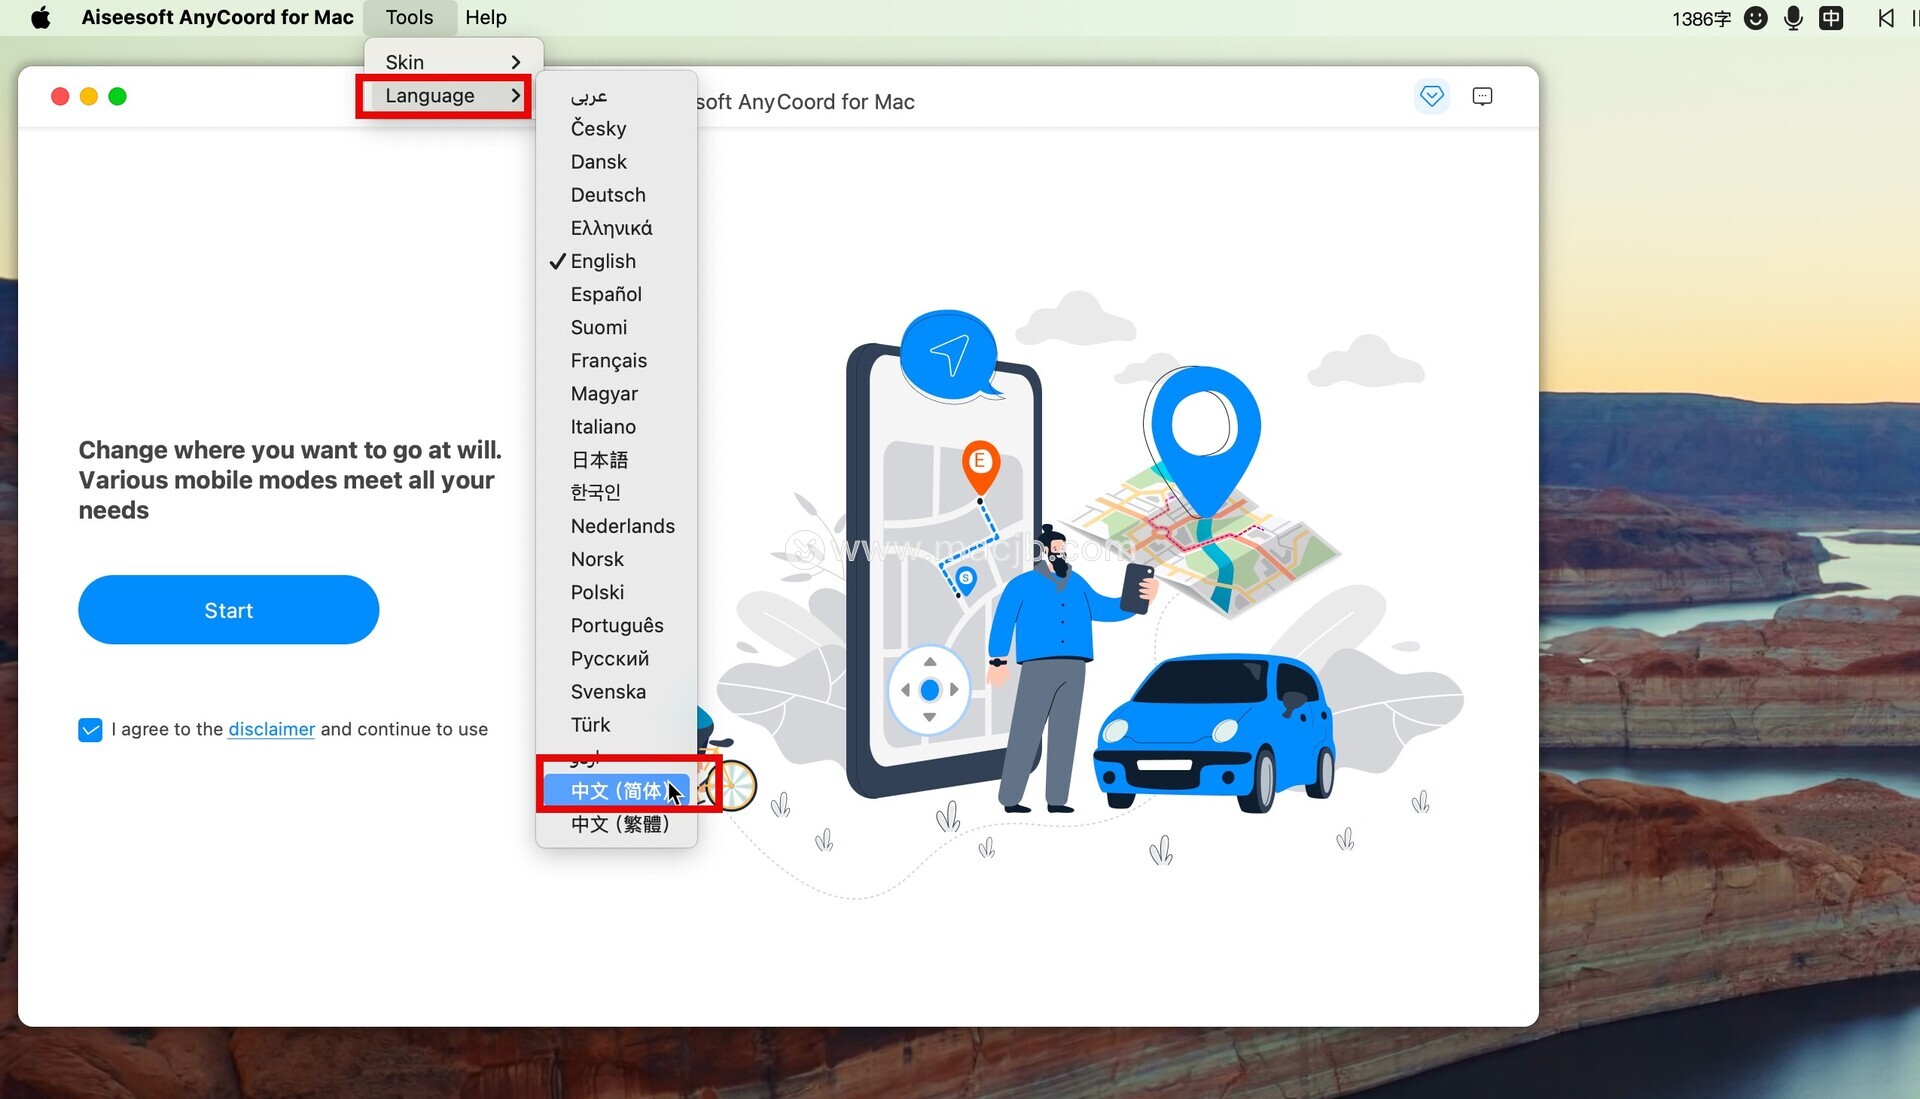
Task: Click the Skin submenu arrow chevron
Action: (516, 62)
